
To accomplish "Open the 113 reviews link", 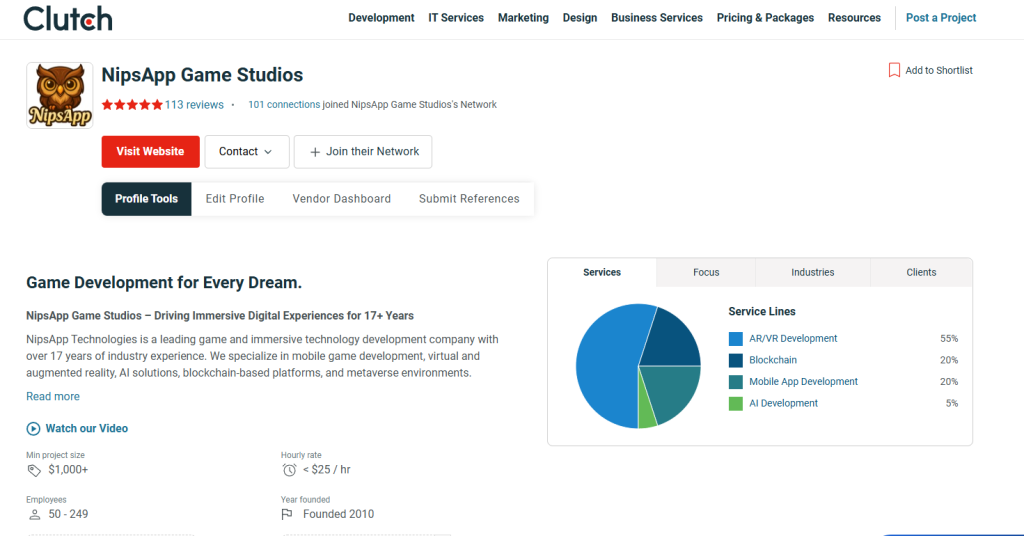I will (194, 104).
